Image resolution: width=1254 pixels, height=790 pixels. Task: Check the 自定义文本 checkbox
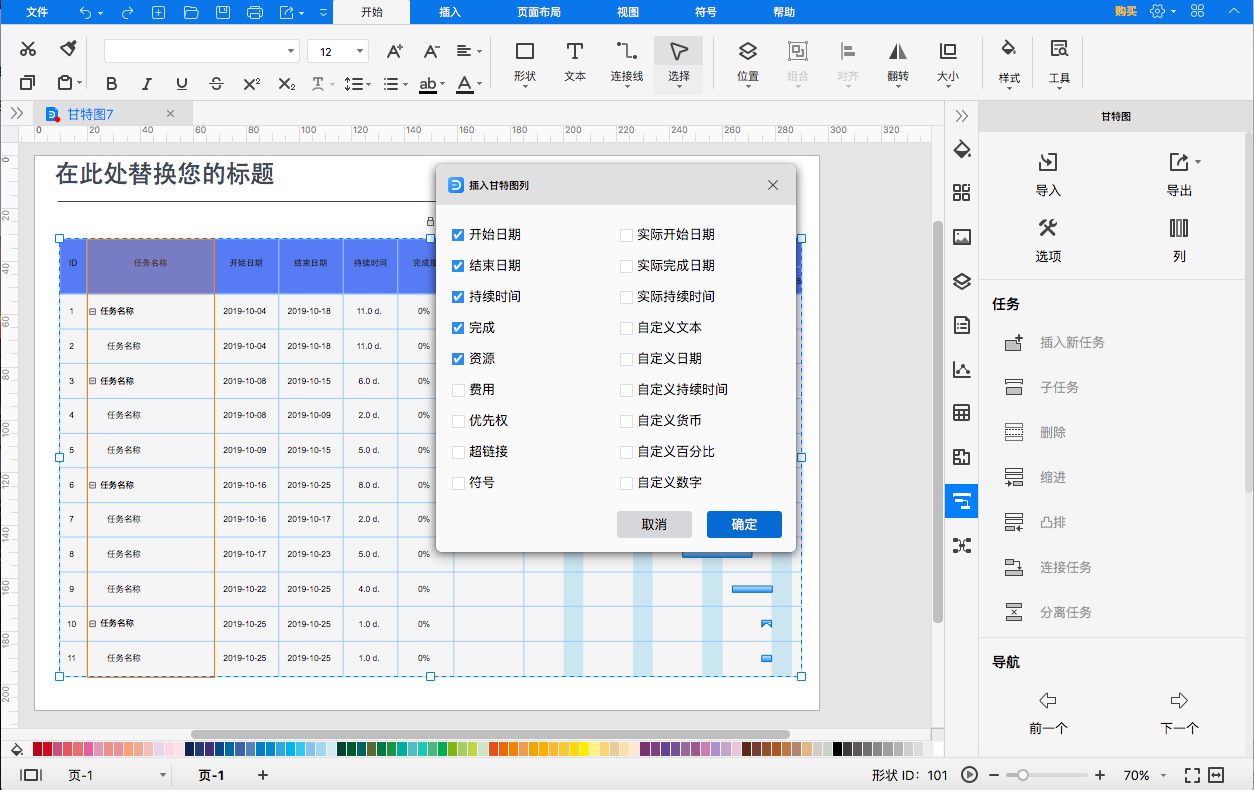click(626, 328)
